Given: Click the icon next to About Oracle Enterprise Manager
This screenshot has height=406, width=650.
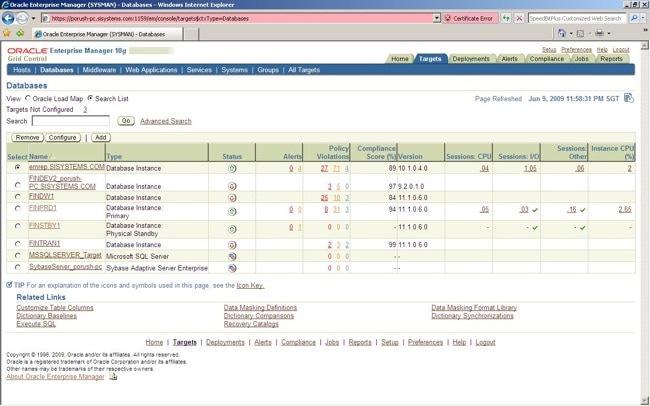Looking at the screenshot, I should (x=113, y=377).
